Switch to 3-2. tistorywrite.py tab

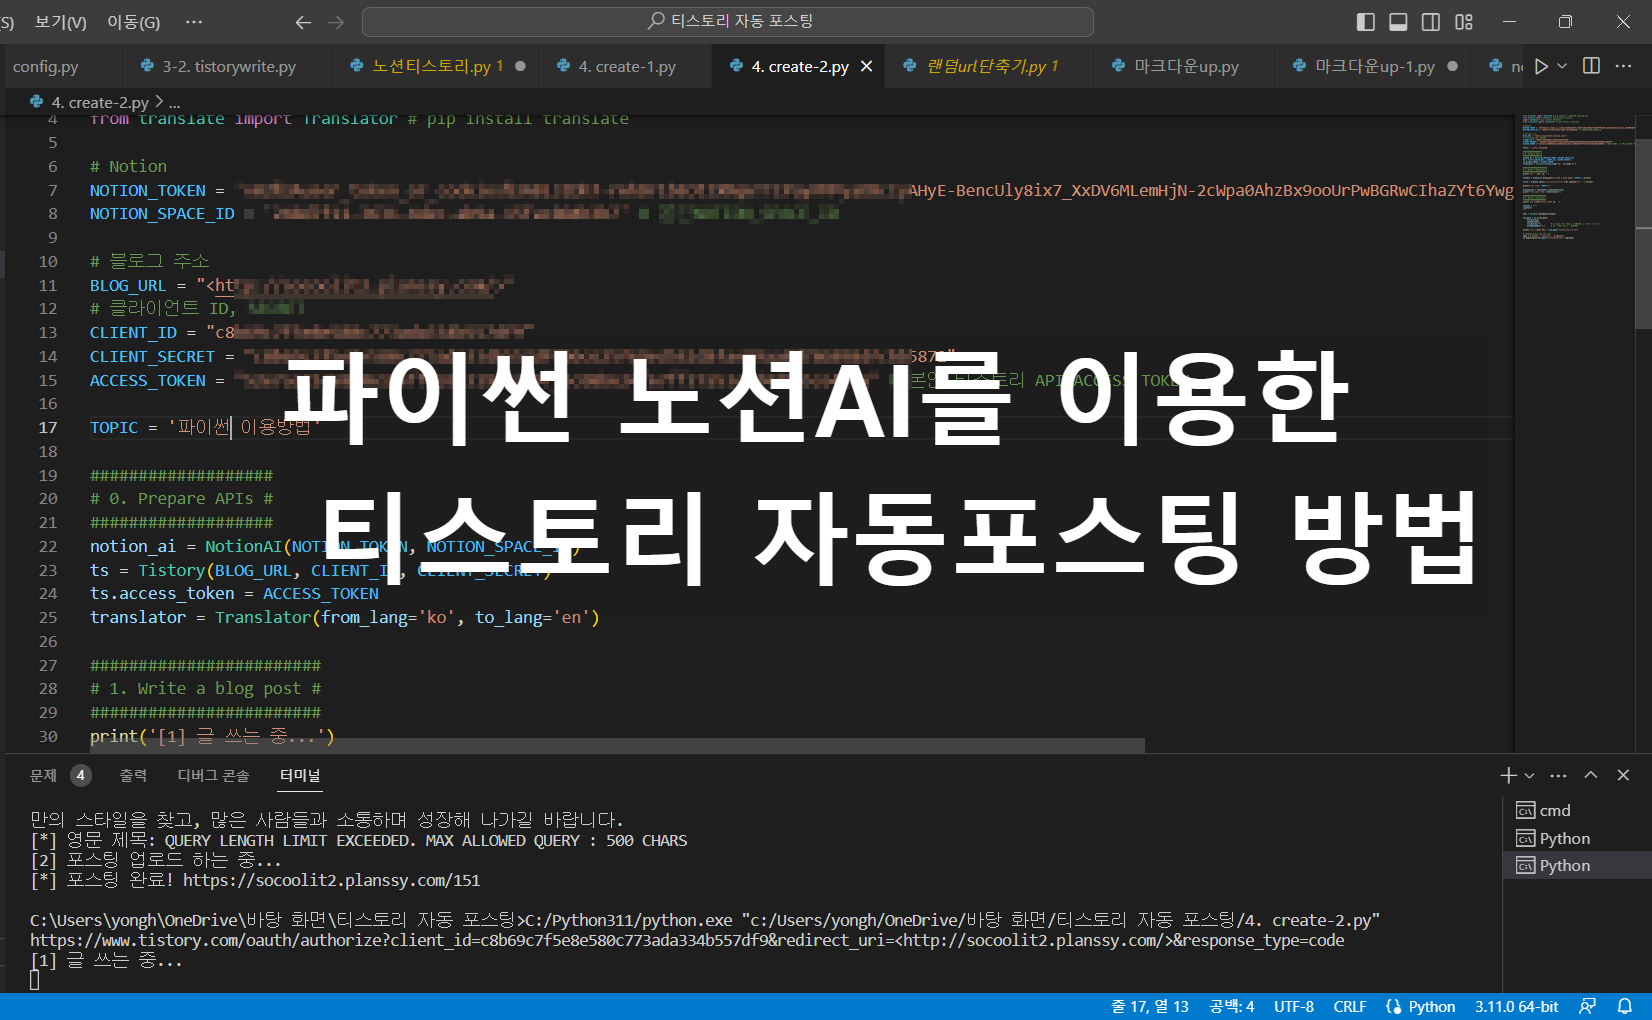(x=228, y=66)
